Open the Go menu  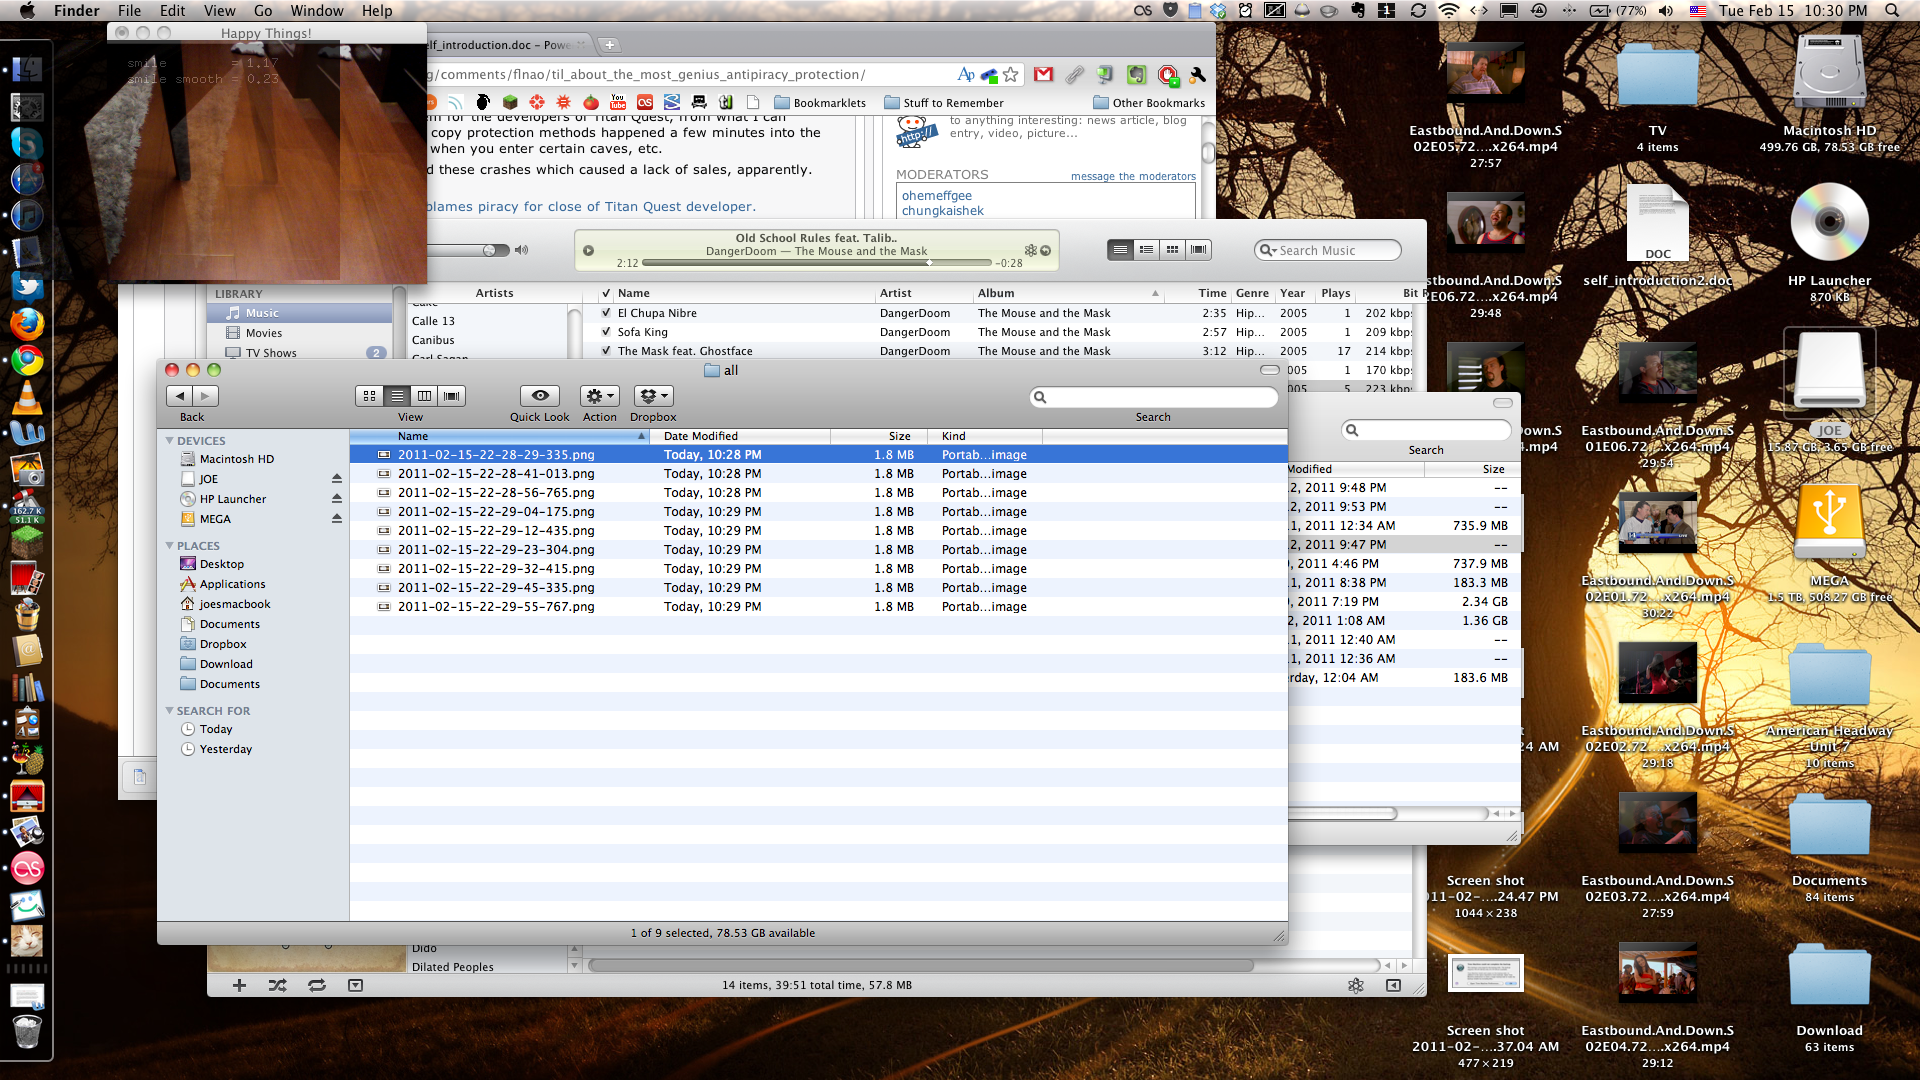tap(263, 11)
